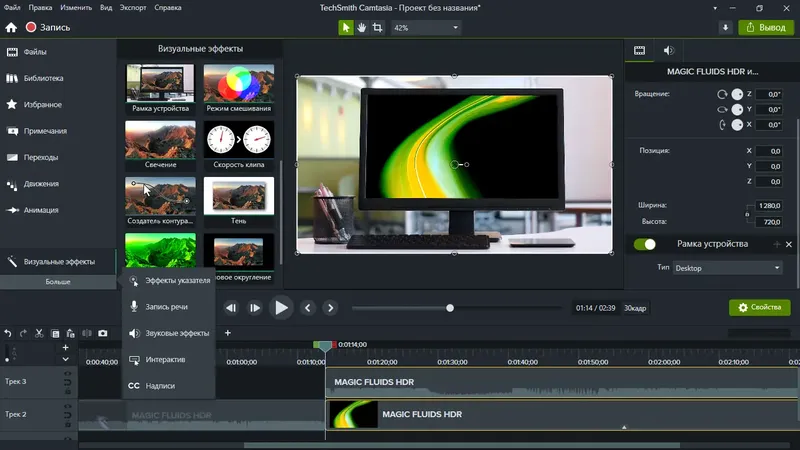Select the pan hand tool
800x450 pixels.
pyautogui.click(x=362, y=28)
